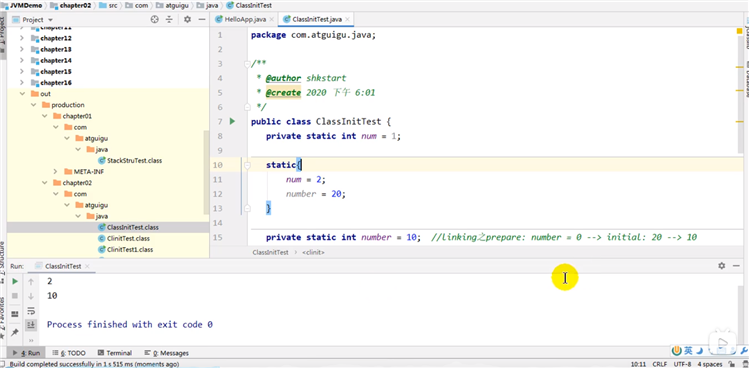This screenshot has height=368, width=749.
Task: Rerun ClassInitTest with green play icon
Action: coord(15,281)
